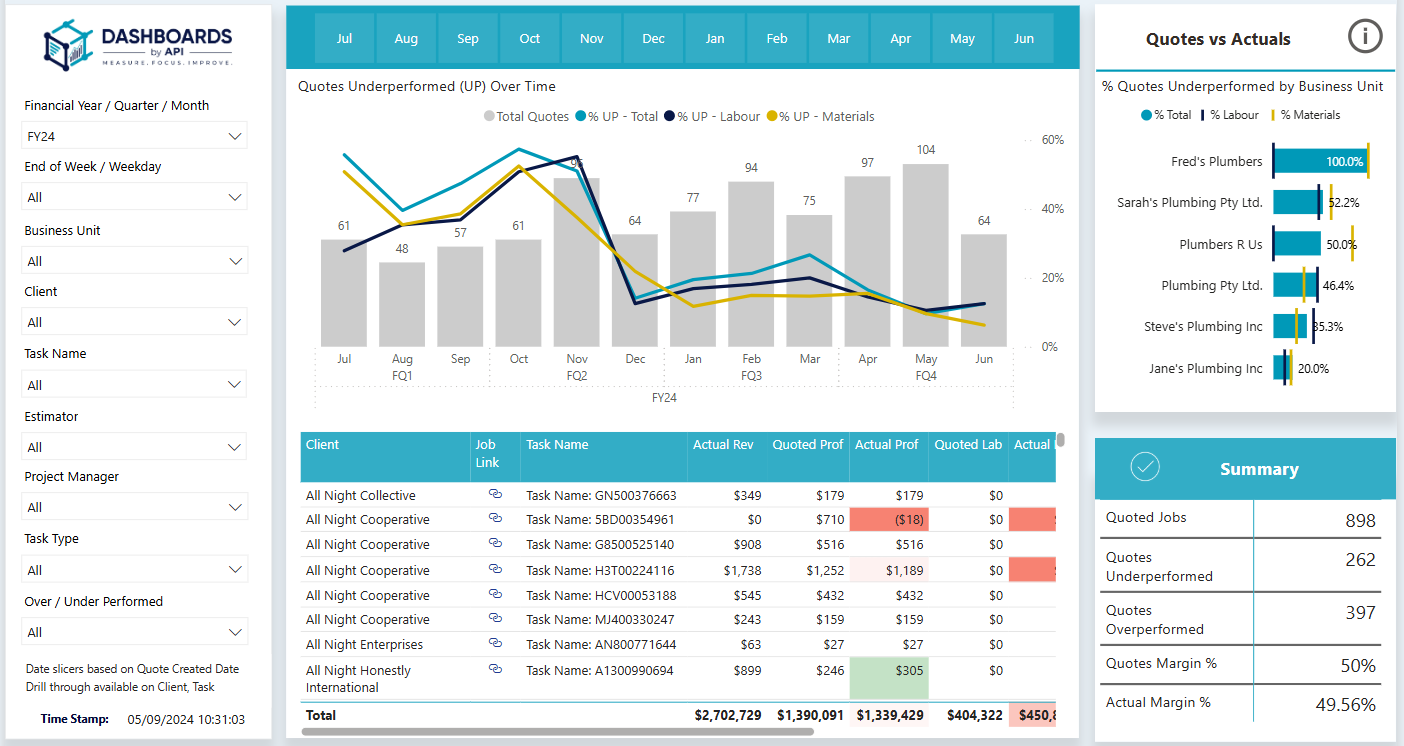
Task: Open job link for Task Name: H3T00224116
Action: [494, 570]
